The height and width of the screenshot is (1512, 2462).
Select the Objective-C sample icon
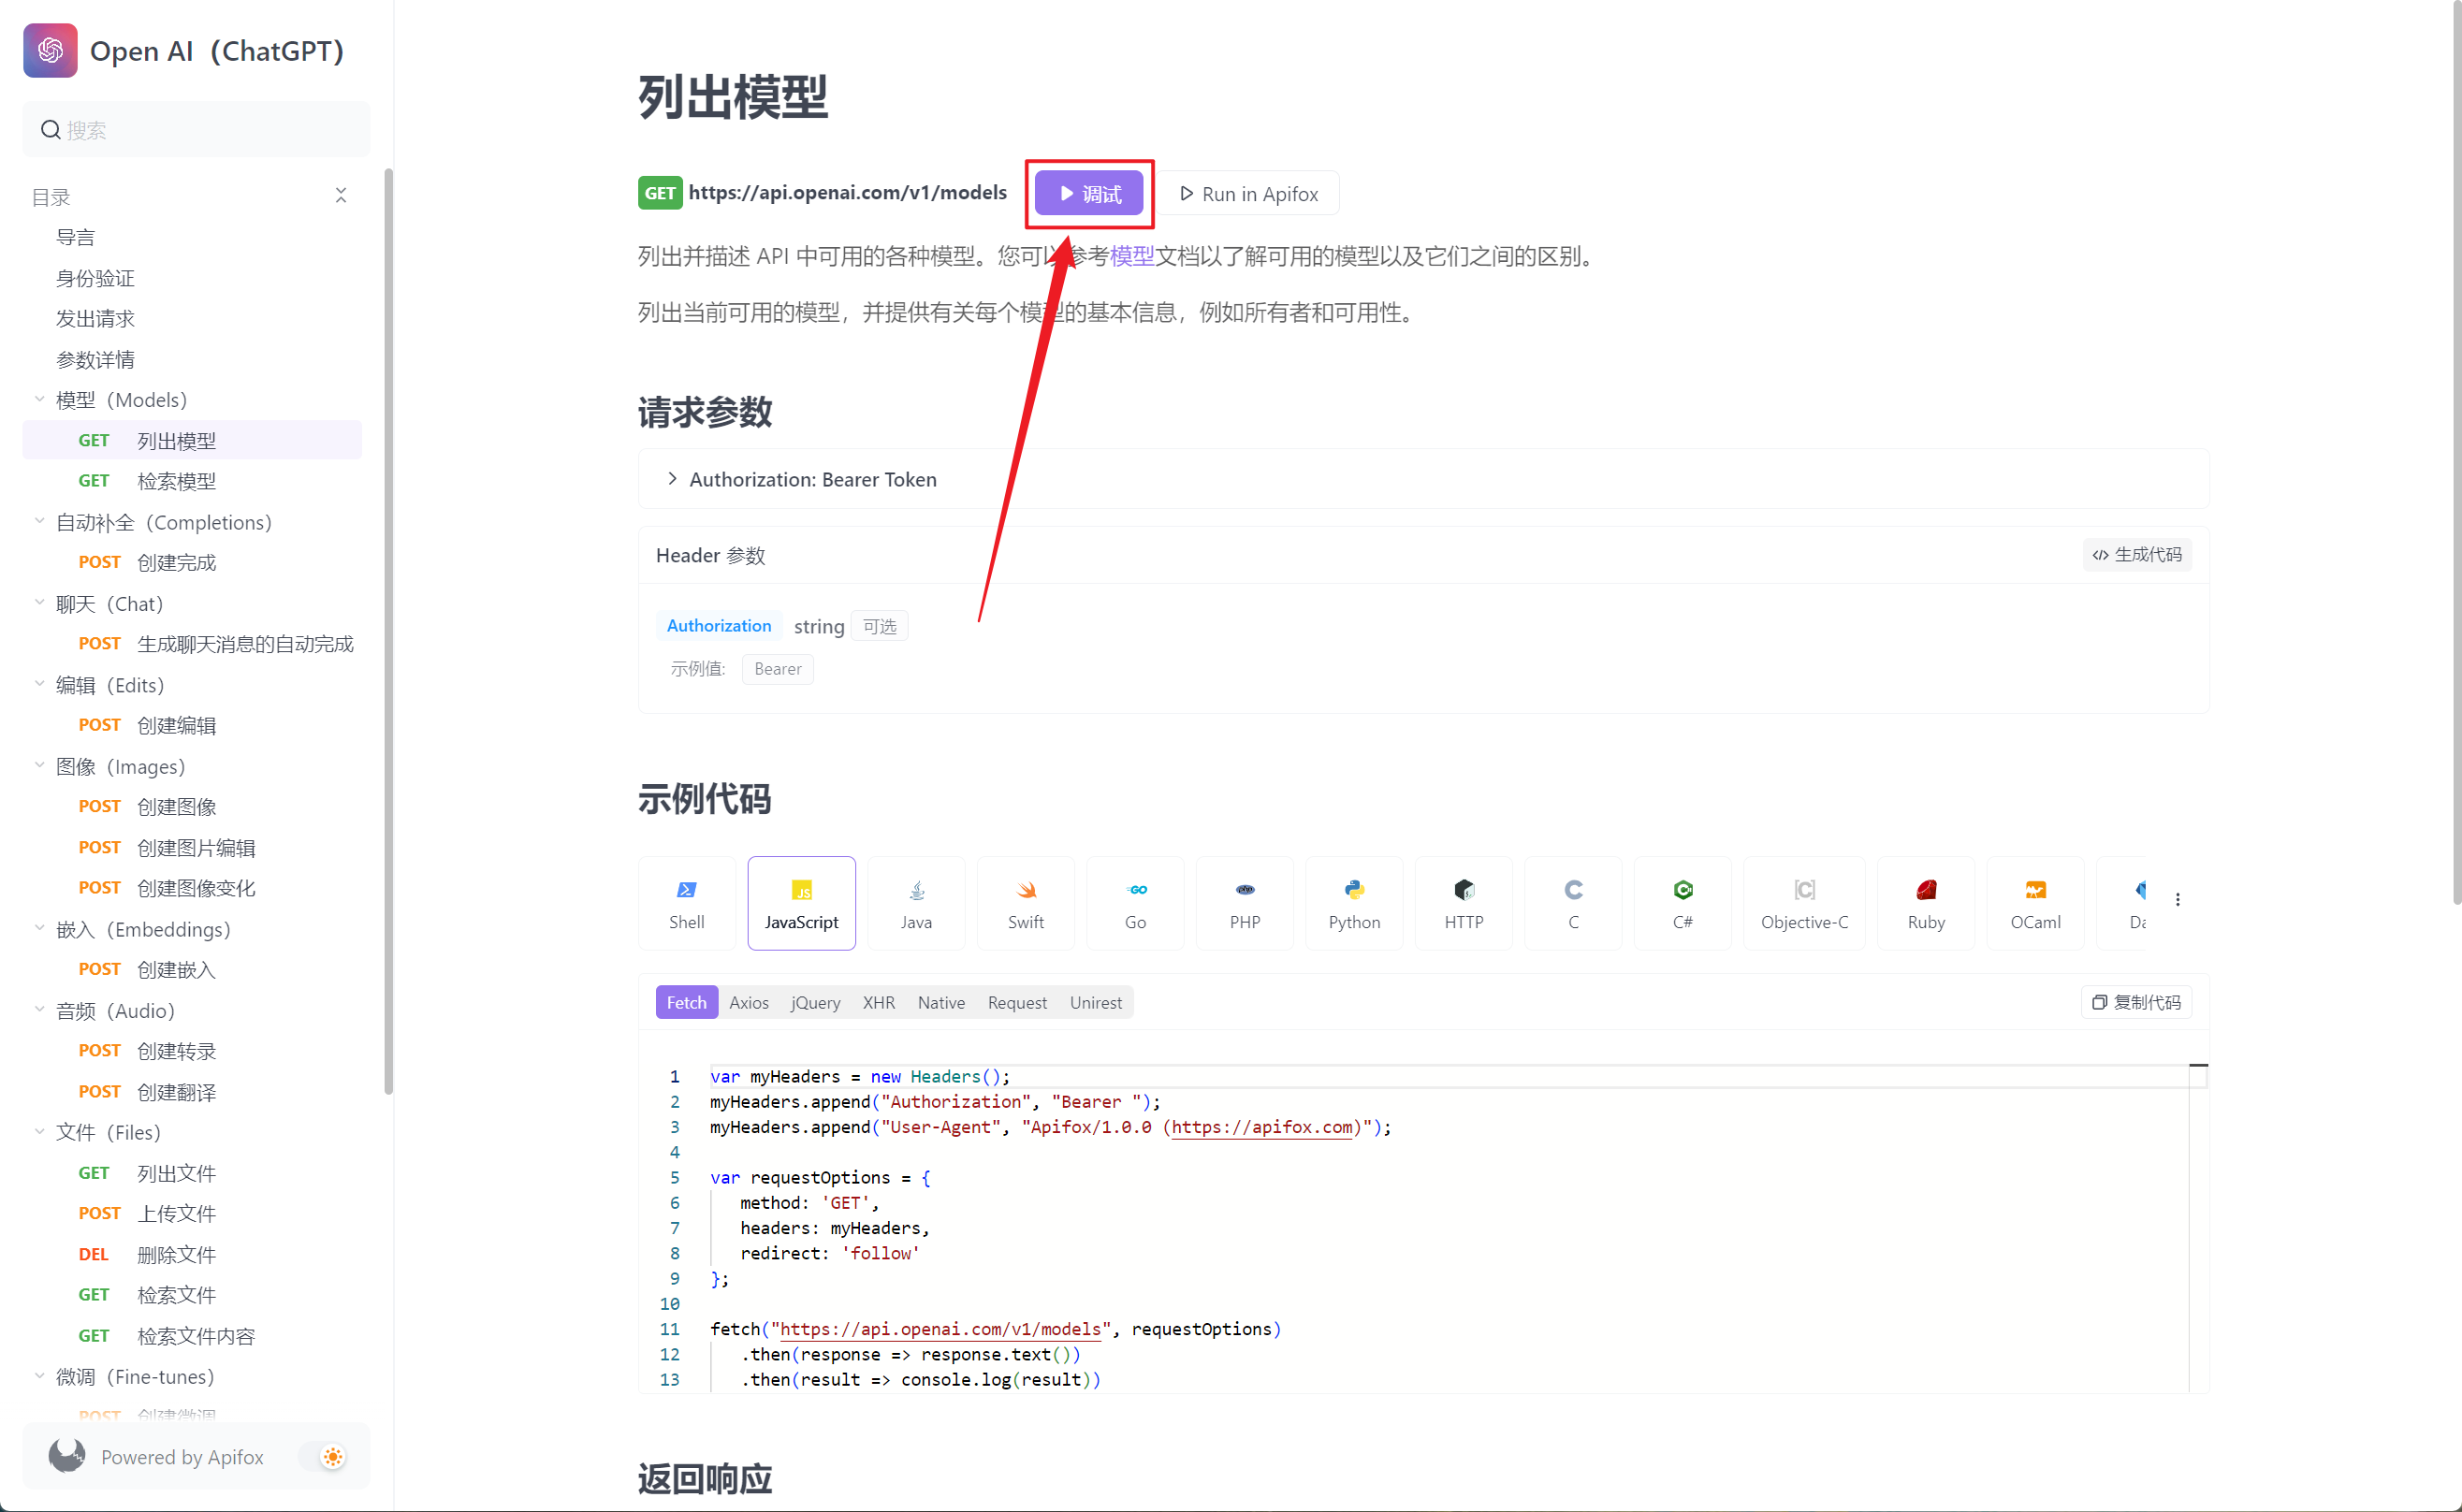coord(1804,889)
